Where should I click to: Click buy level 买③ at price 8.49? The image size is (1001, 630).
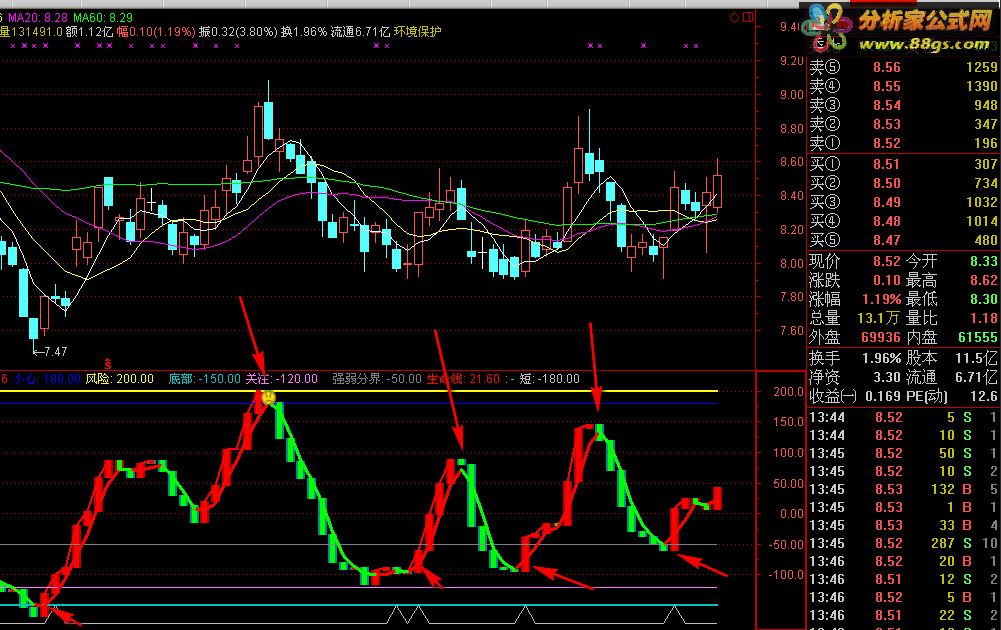[x=903, y=202]
